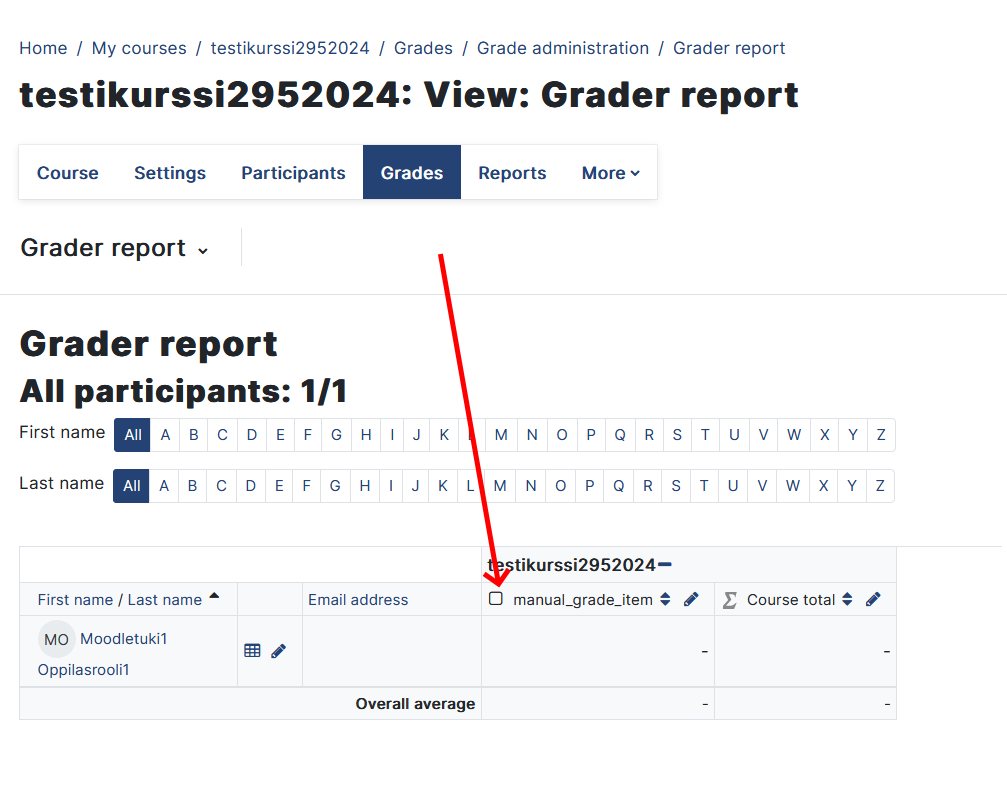Filter First name by letter W

pos(794,435)
